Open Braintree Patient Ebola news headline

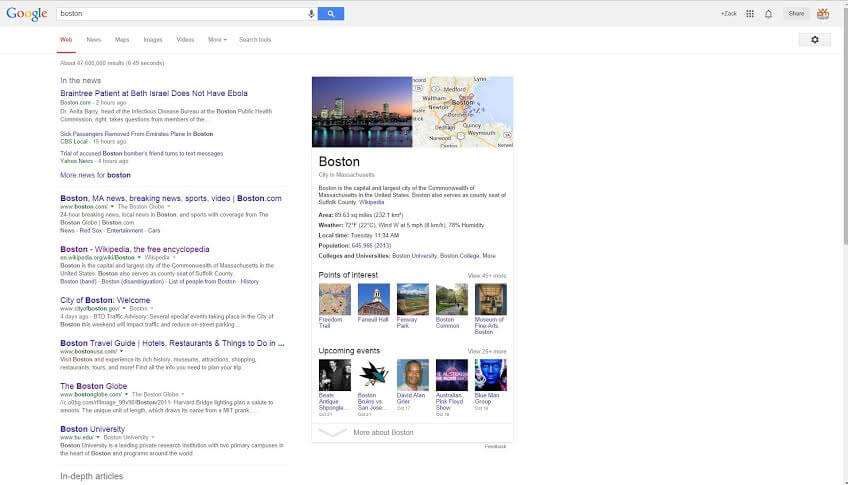click(x=154, y=94)
